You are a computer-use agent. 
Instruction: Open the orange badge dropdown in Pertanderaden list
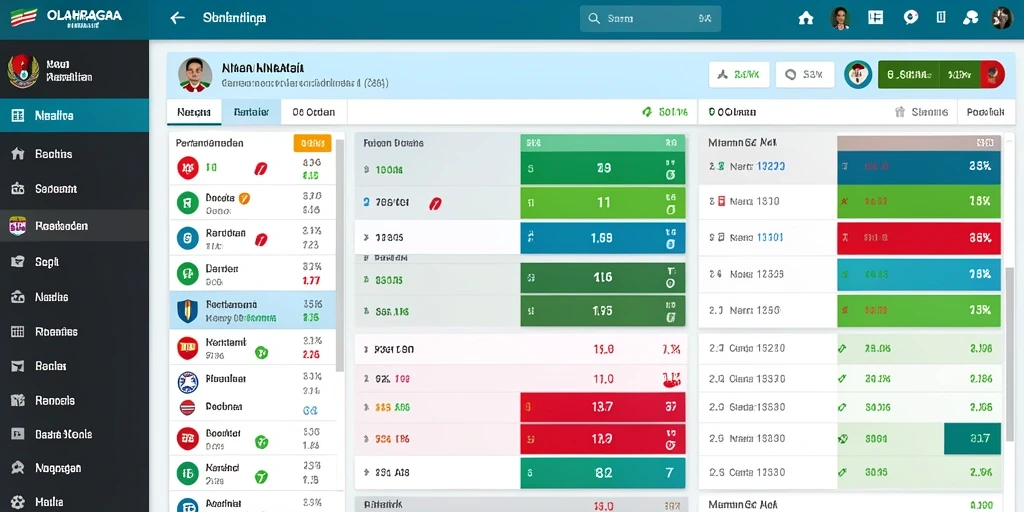pos(312,143)
